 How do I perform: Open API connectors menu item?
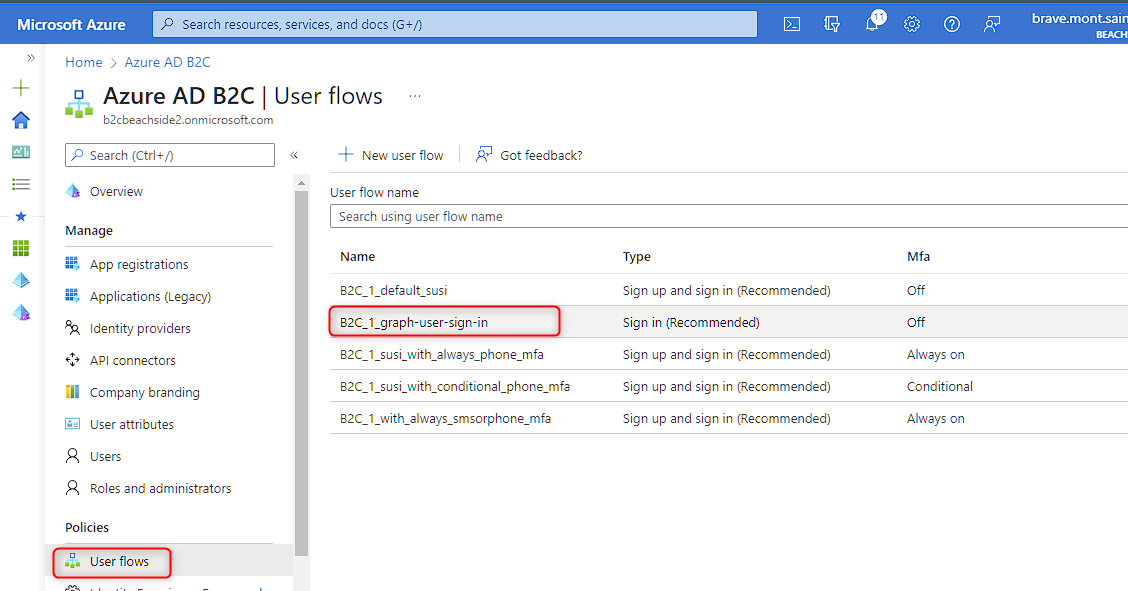(x=132, y=360)
